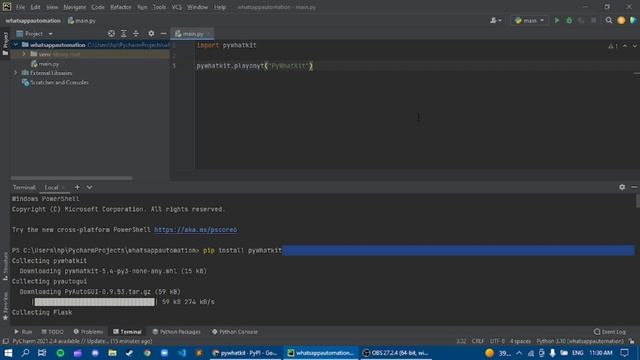Collapse all icon in Project panel header
640x360 pixels.
point(136,33)
